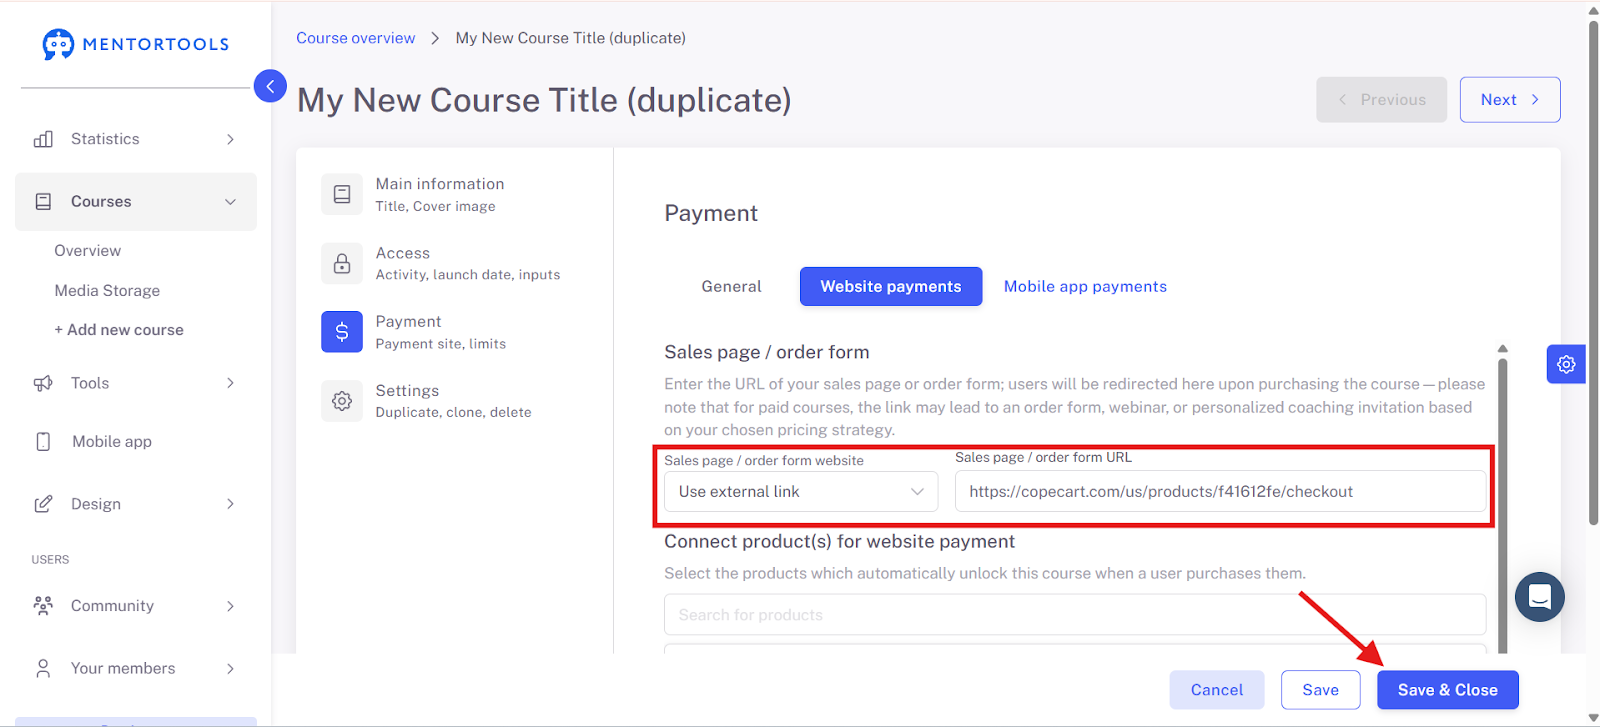Click the Search for products field
The height and width of the screenshot is (727, 1600).
pos(1075,615)
